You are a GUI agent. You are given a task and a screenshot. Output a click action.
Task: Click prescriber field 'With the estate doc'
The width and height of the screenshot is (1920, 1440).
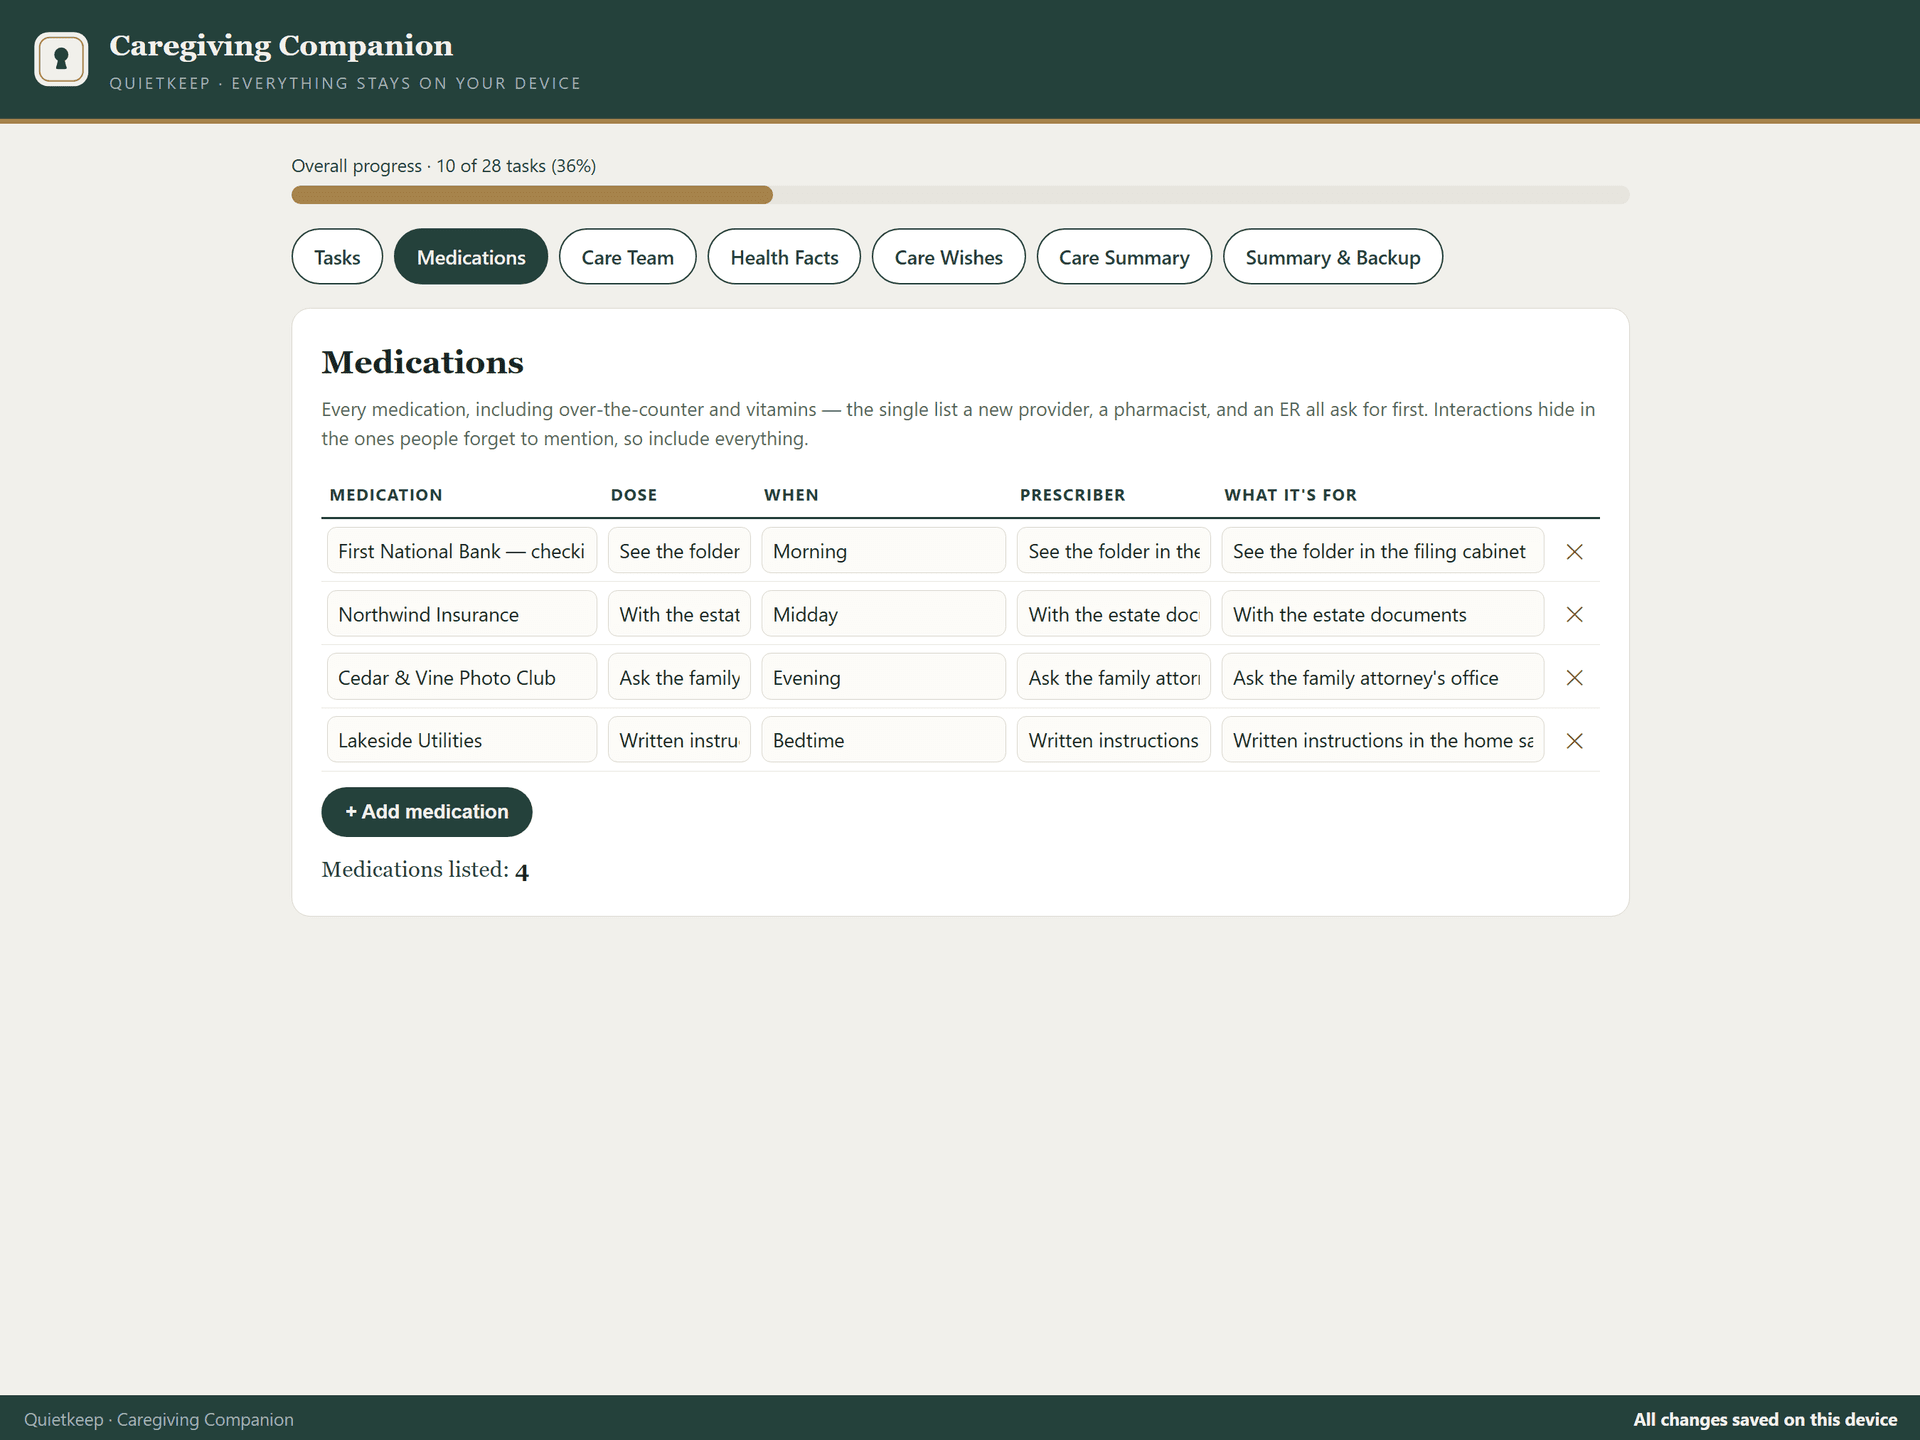pos(1114,614)
